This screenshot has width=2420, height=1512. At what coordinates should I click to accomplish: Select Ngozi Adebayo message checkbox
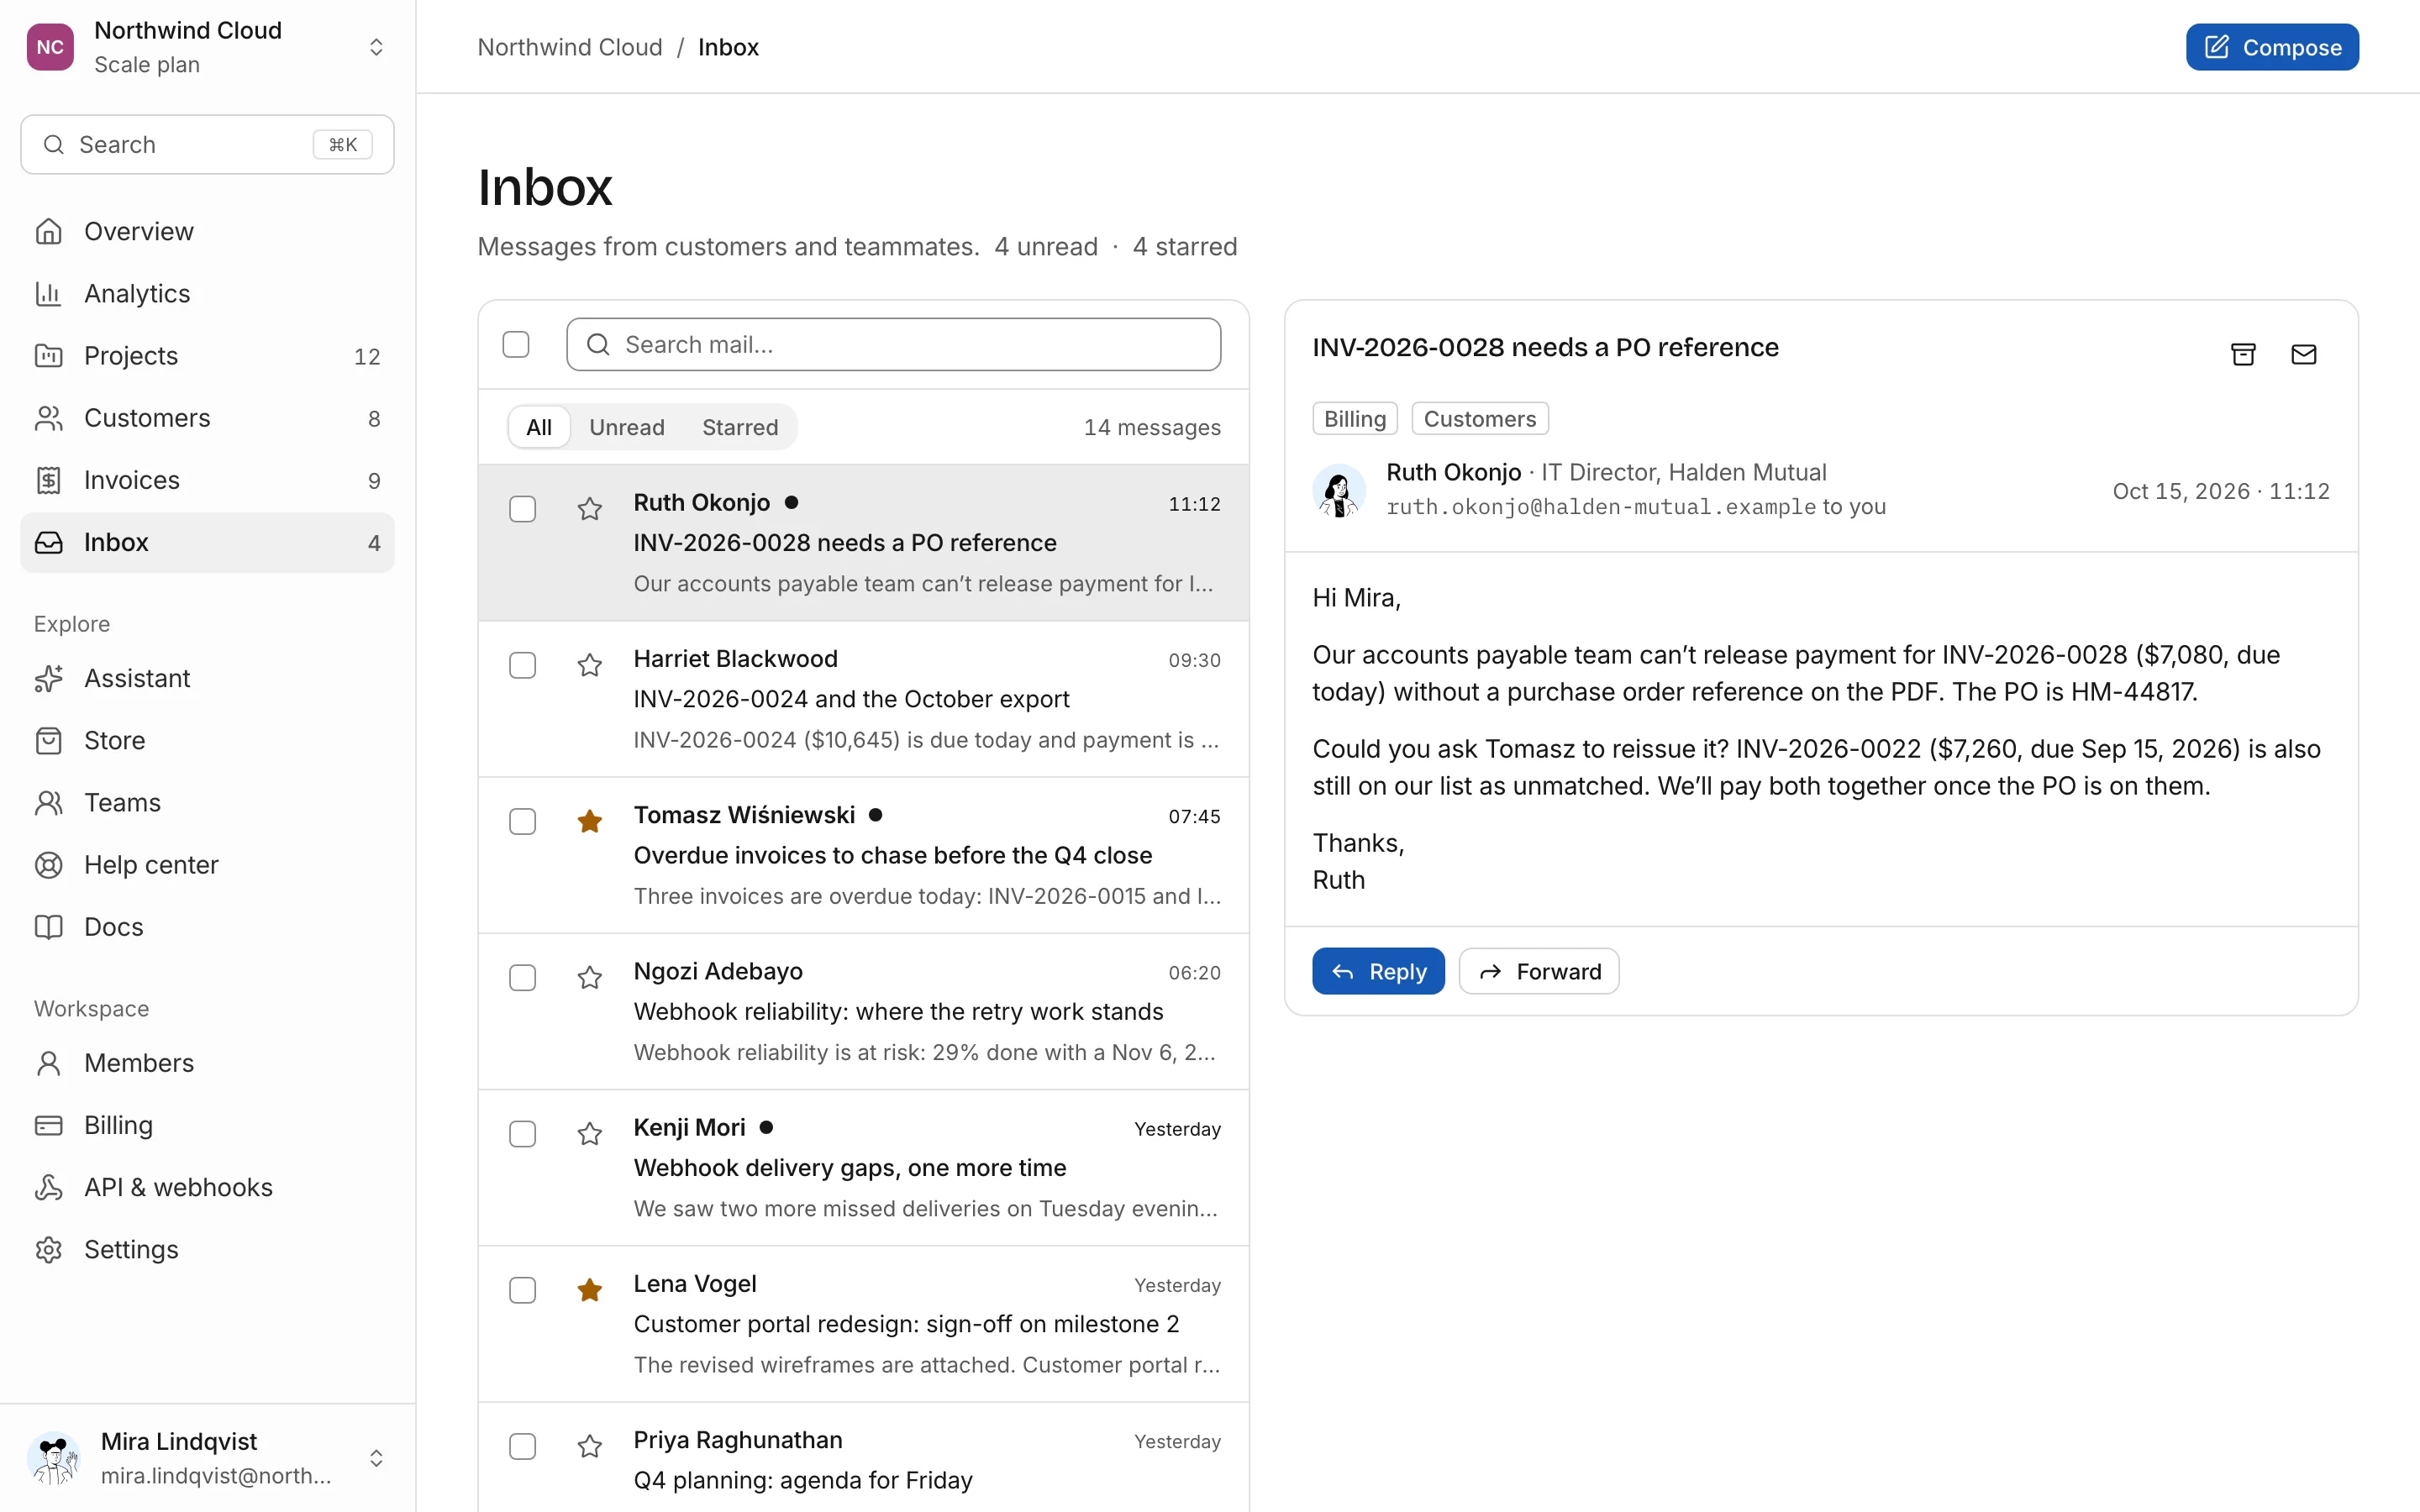522,977
